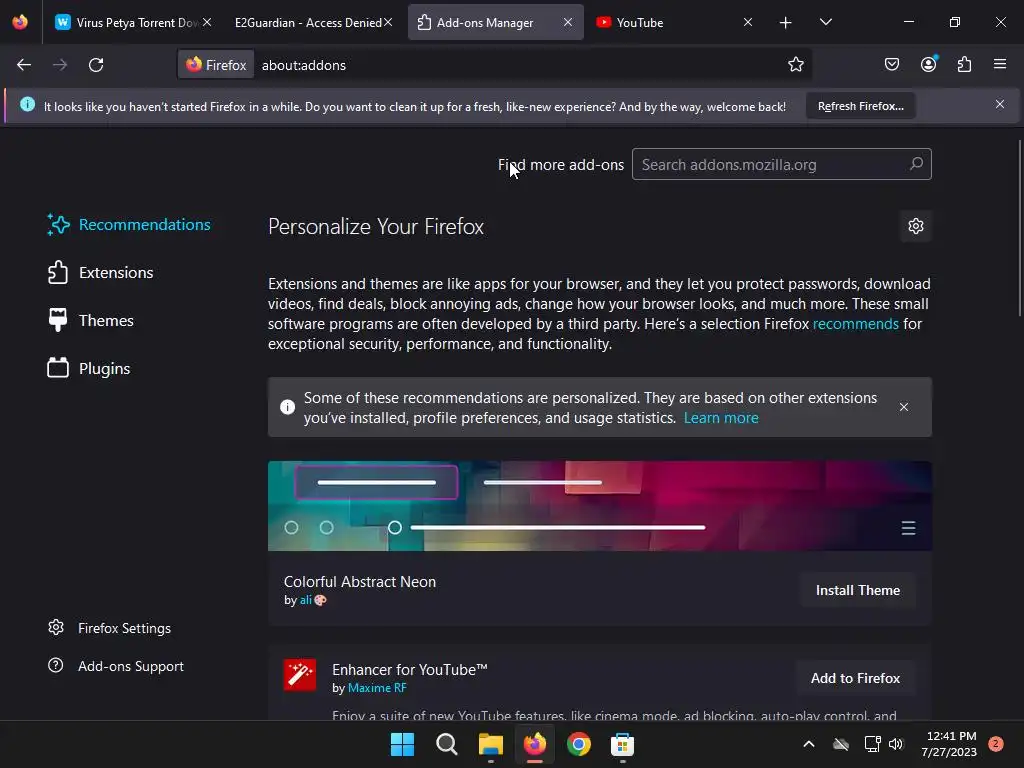The image size is (1024, 768).
Task: Dismiss the personalized recommendations notice
Action: pyautogui.click(x=904, y=407)
